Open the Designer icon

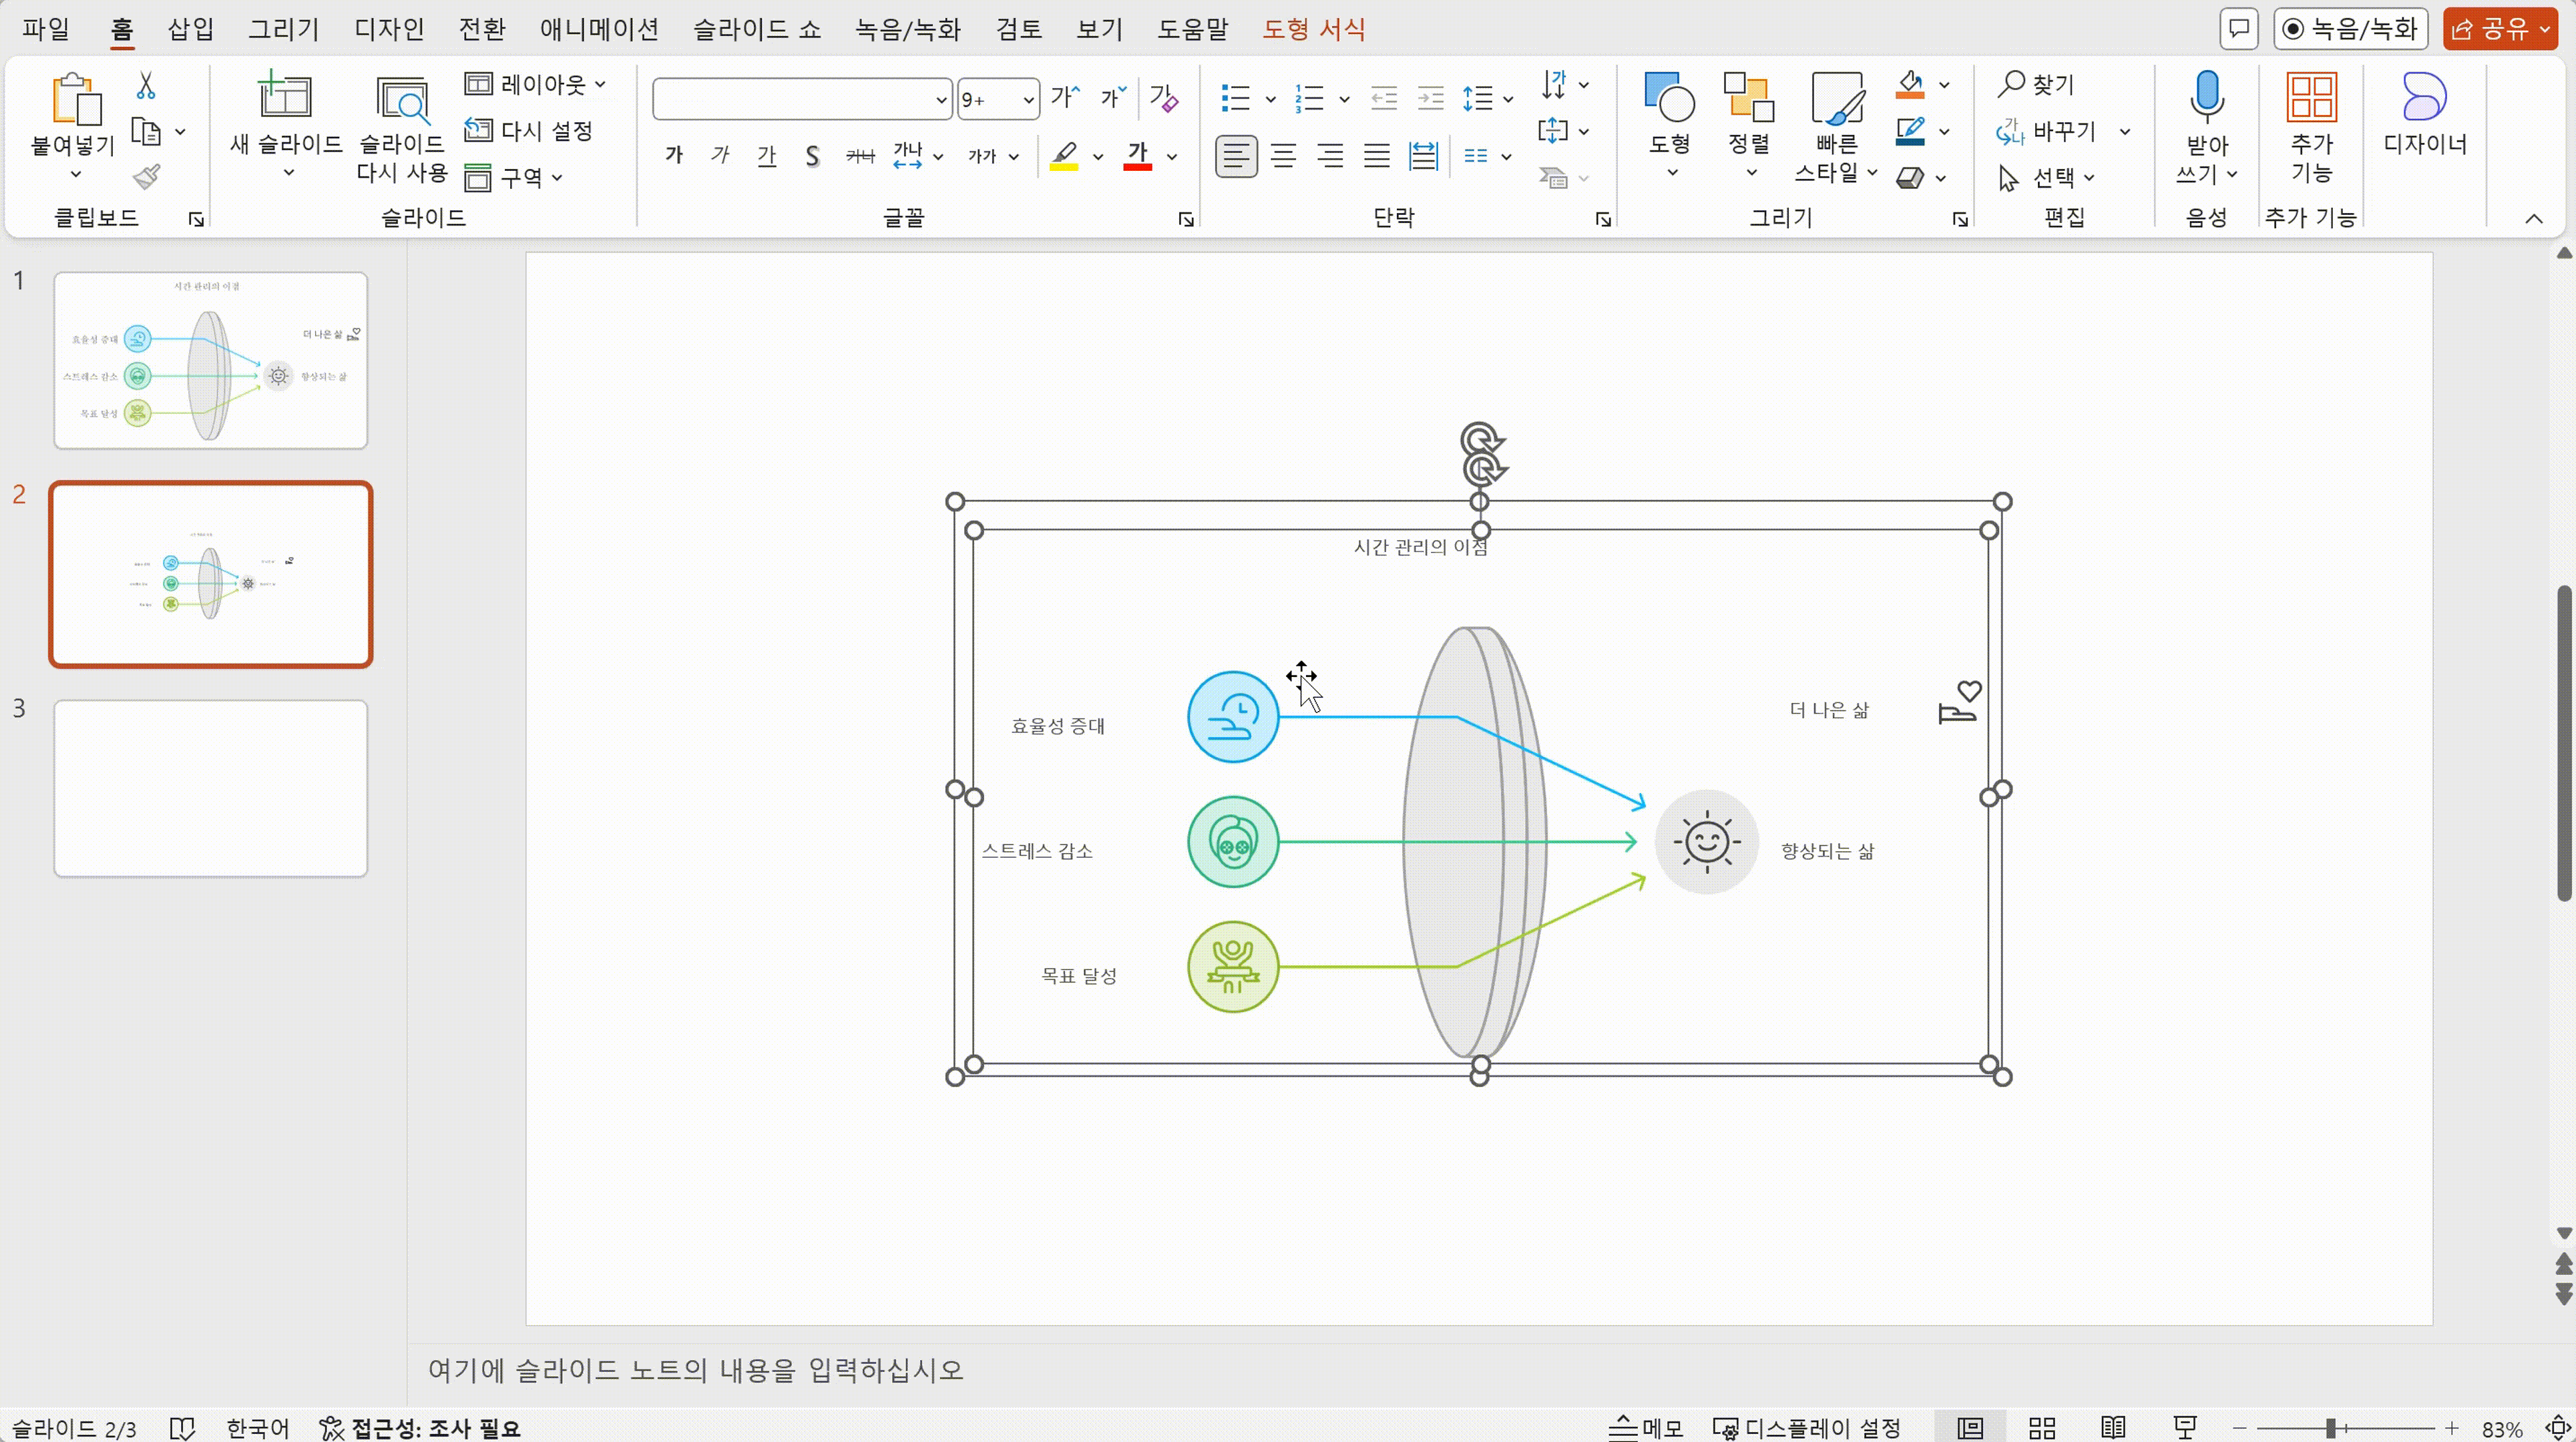[x=2424, y=97]
